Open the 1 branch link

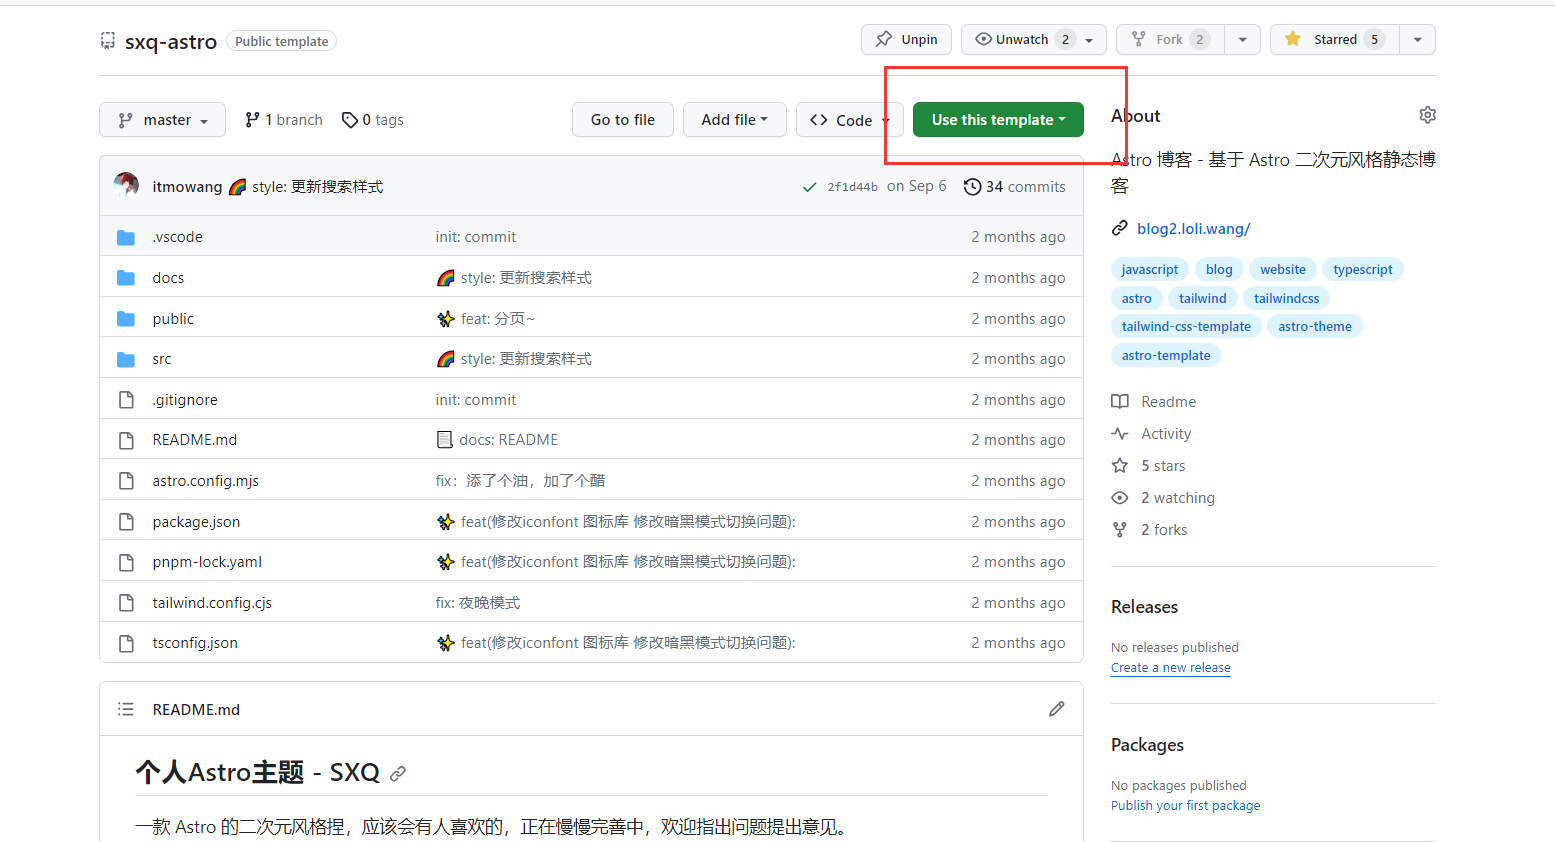pyautogui.click(x=284, y=120)
